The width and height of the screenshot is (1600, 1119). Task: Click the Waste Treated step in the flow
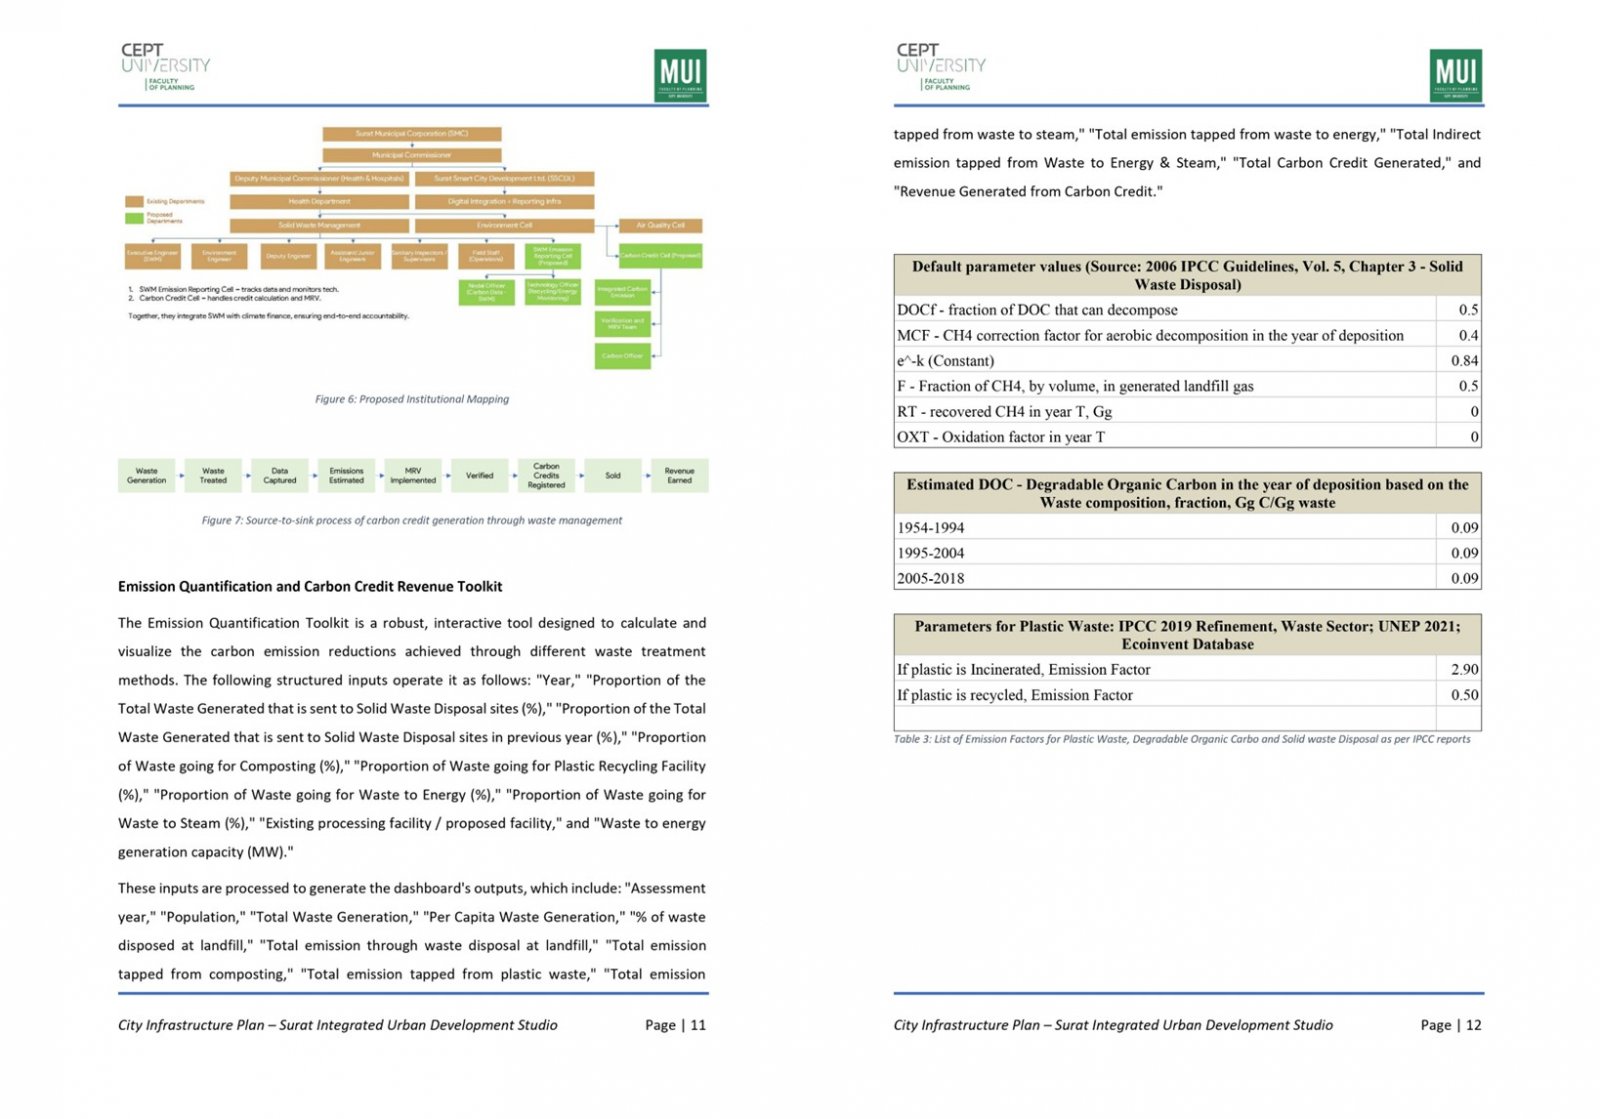pos(213,476)
